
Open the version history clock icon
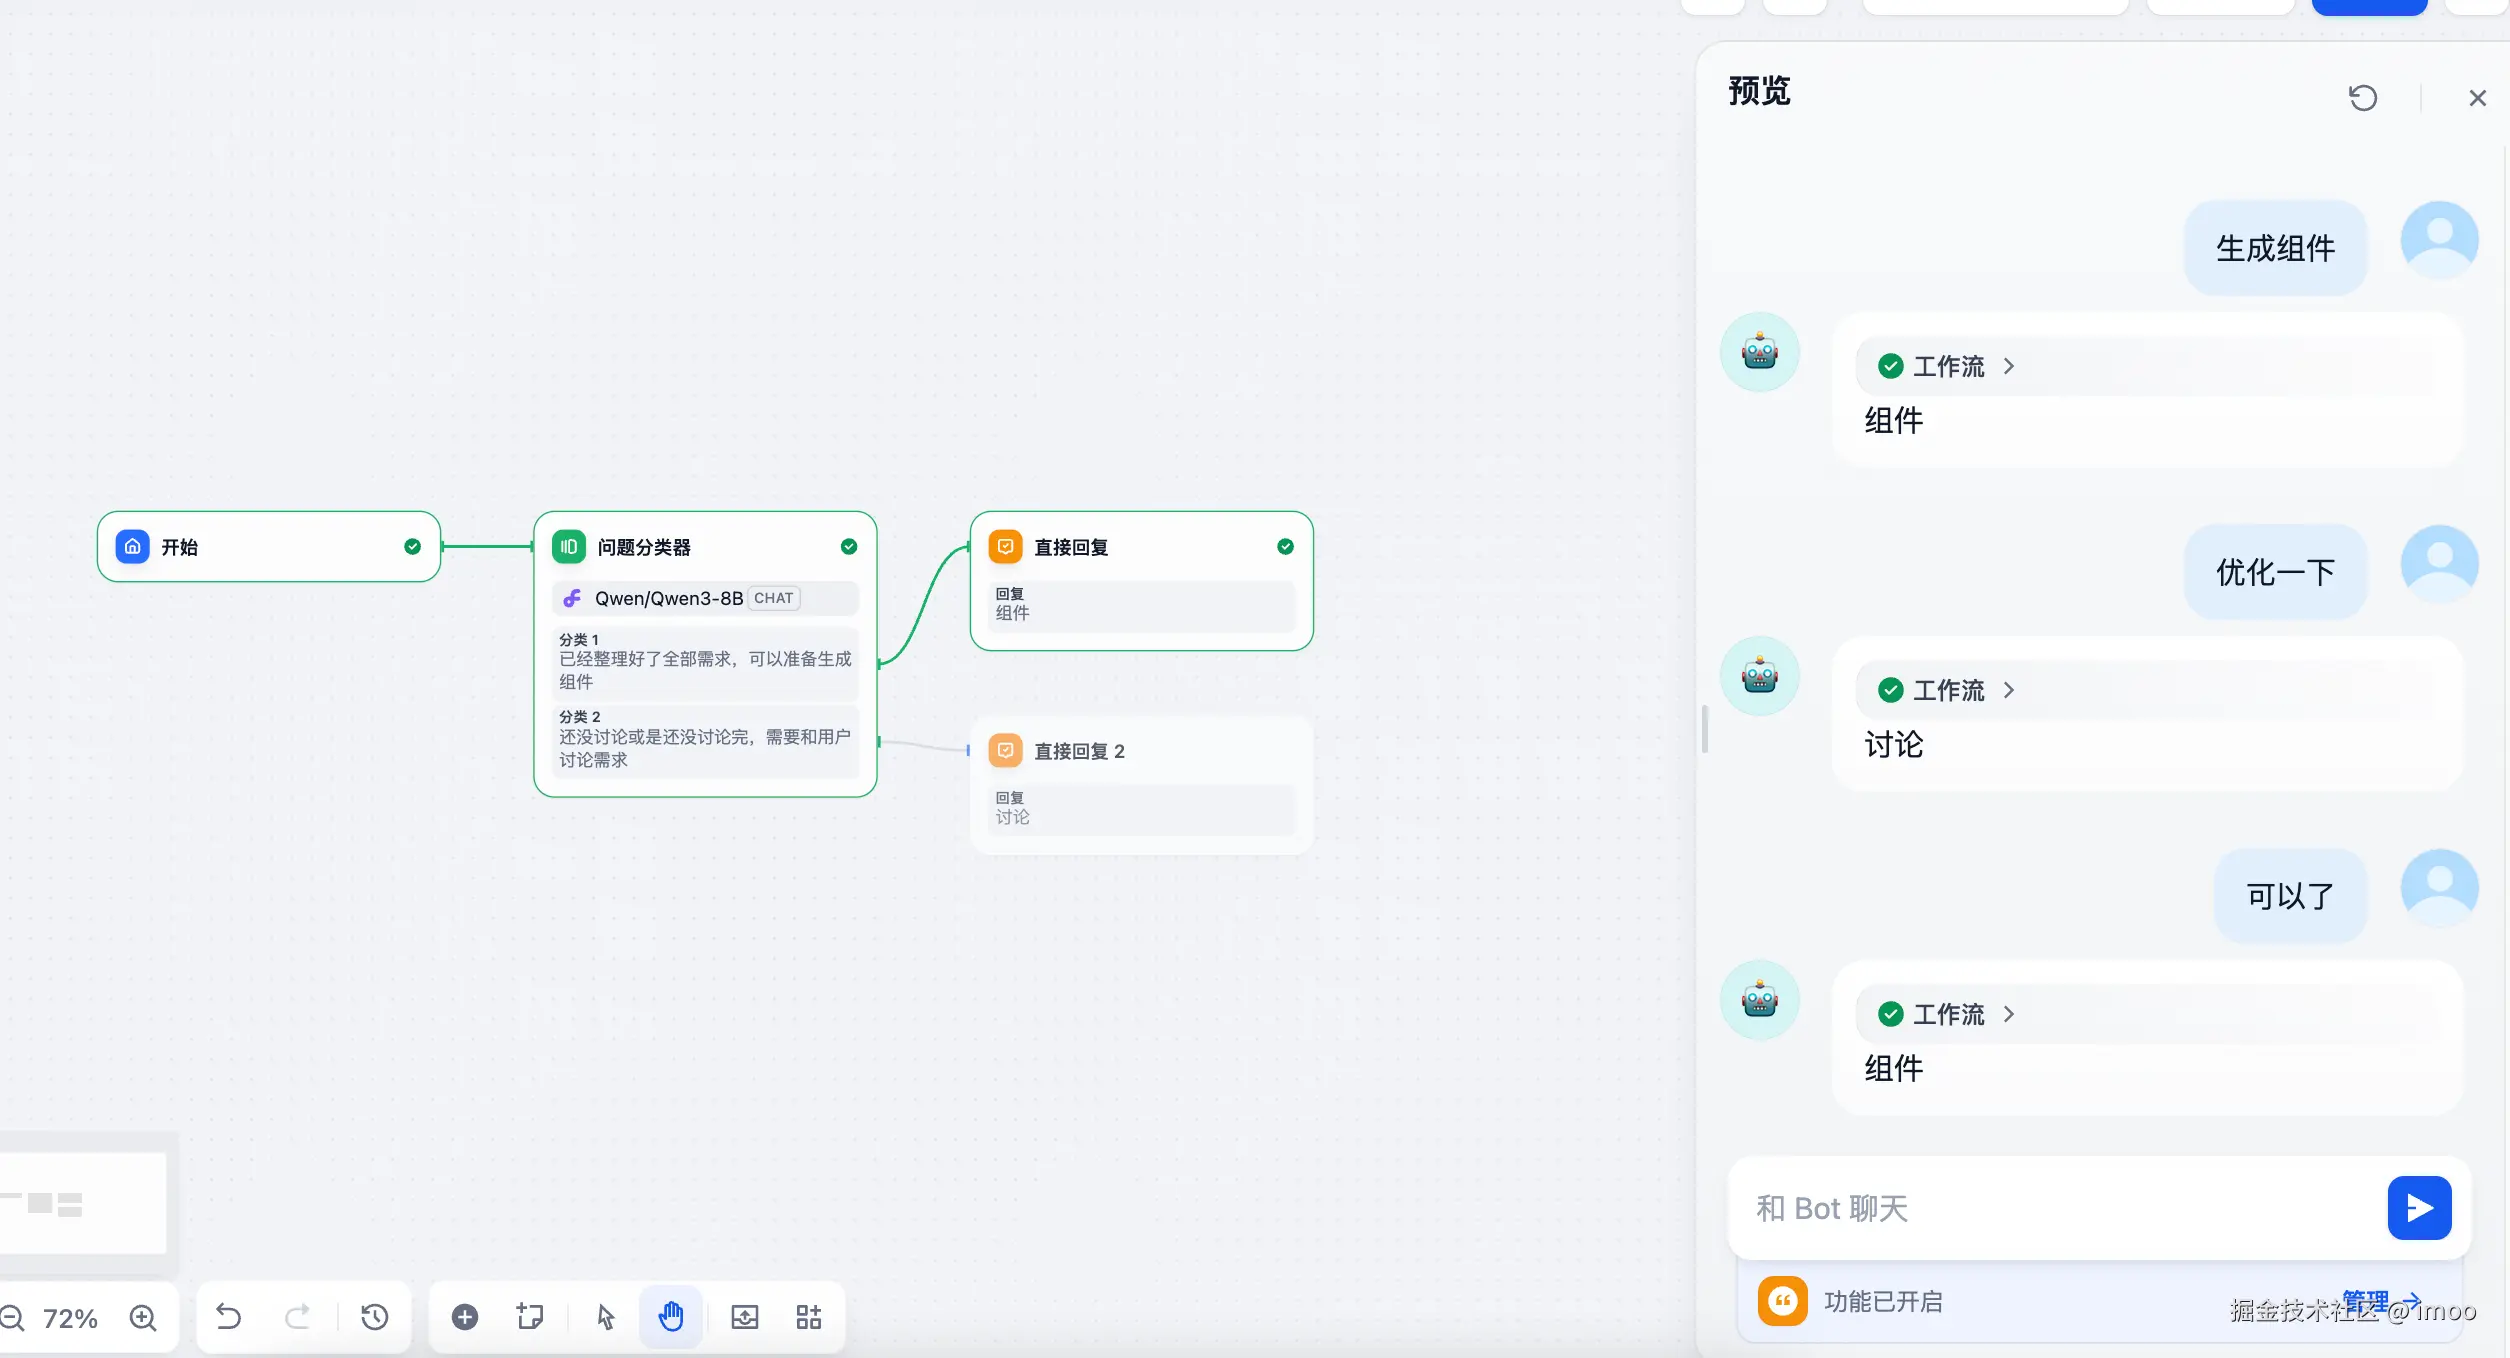(375, 1317)
